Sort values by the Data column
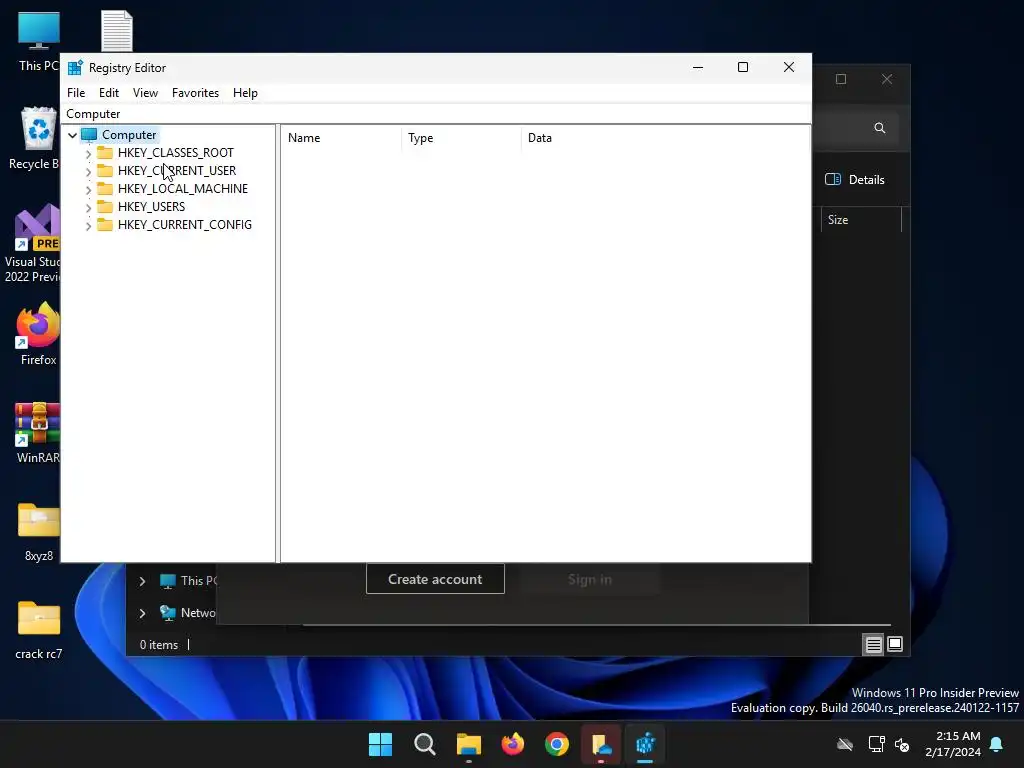The width and height of the screenshot is (1024, 768). pyautogui.click(x=665, y=138)
